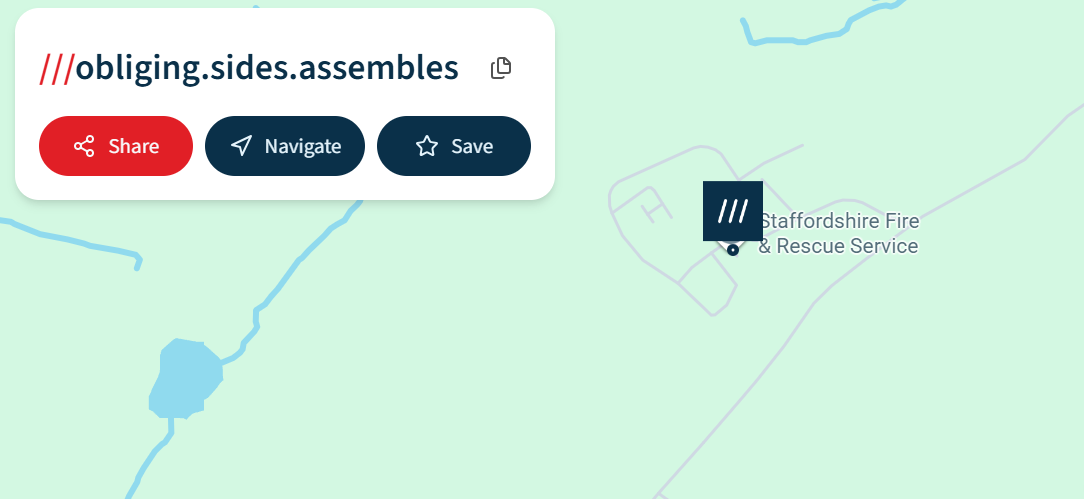The width and height of the screenshot is (1084, 499).
Task: Click the Staffordshire Fire & Rescue Service label
Action: (838, 234)
